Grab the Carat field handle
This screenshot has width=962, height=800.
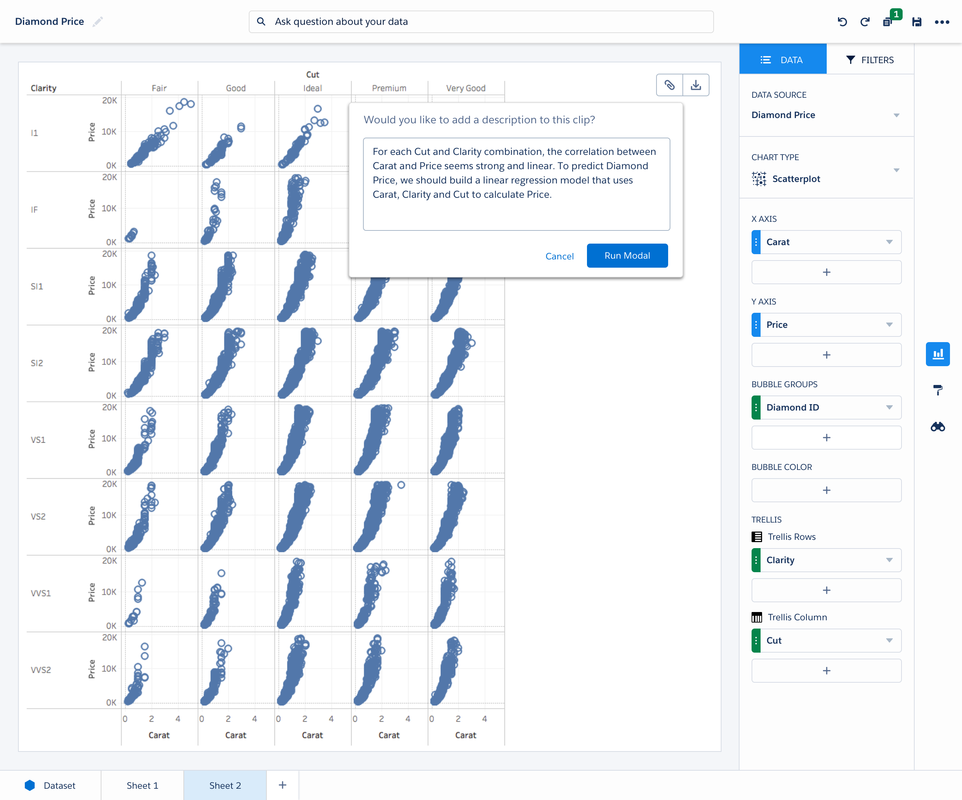[756, 242]
